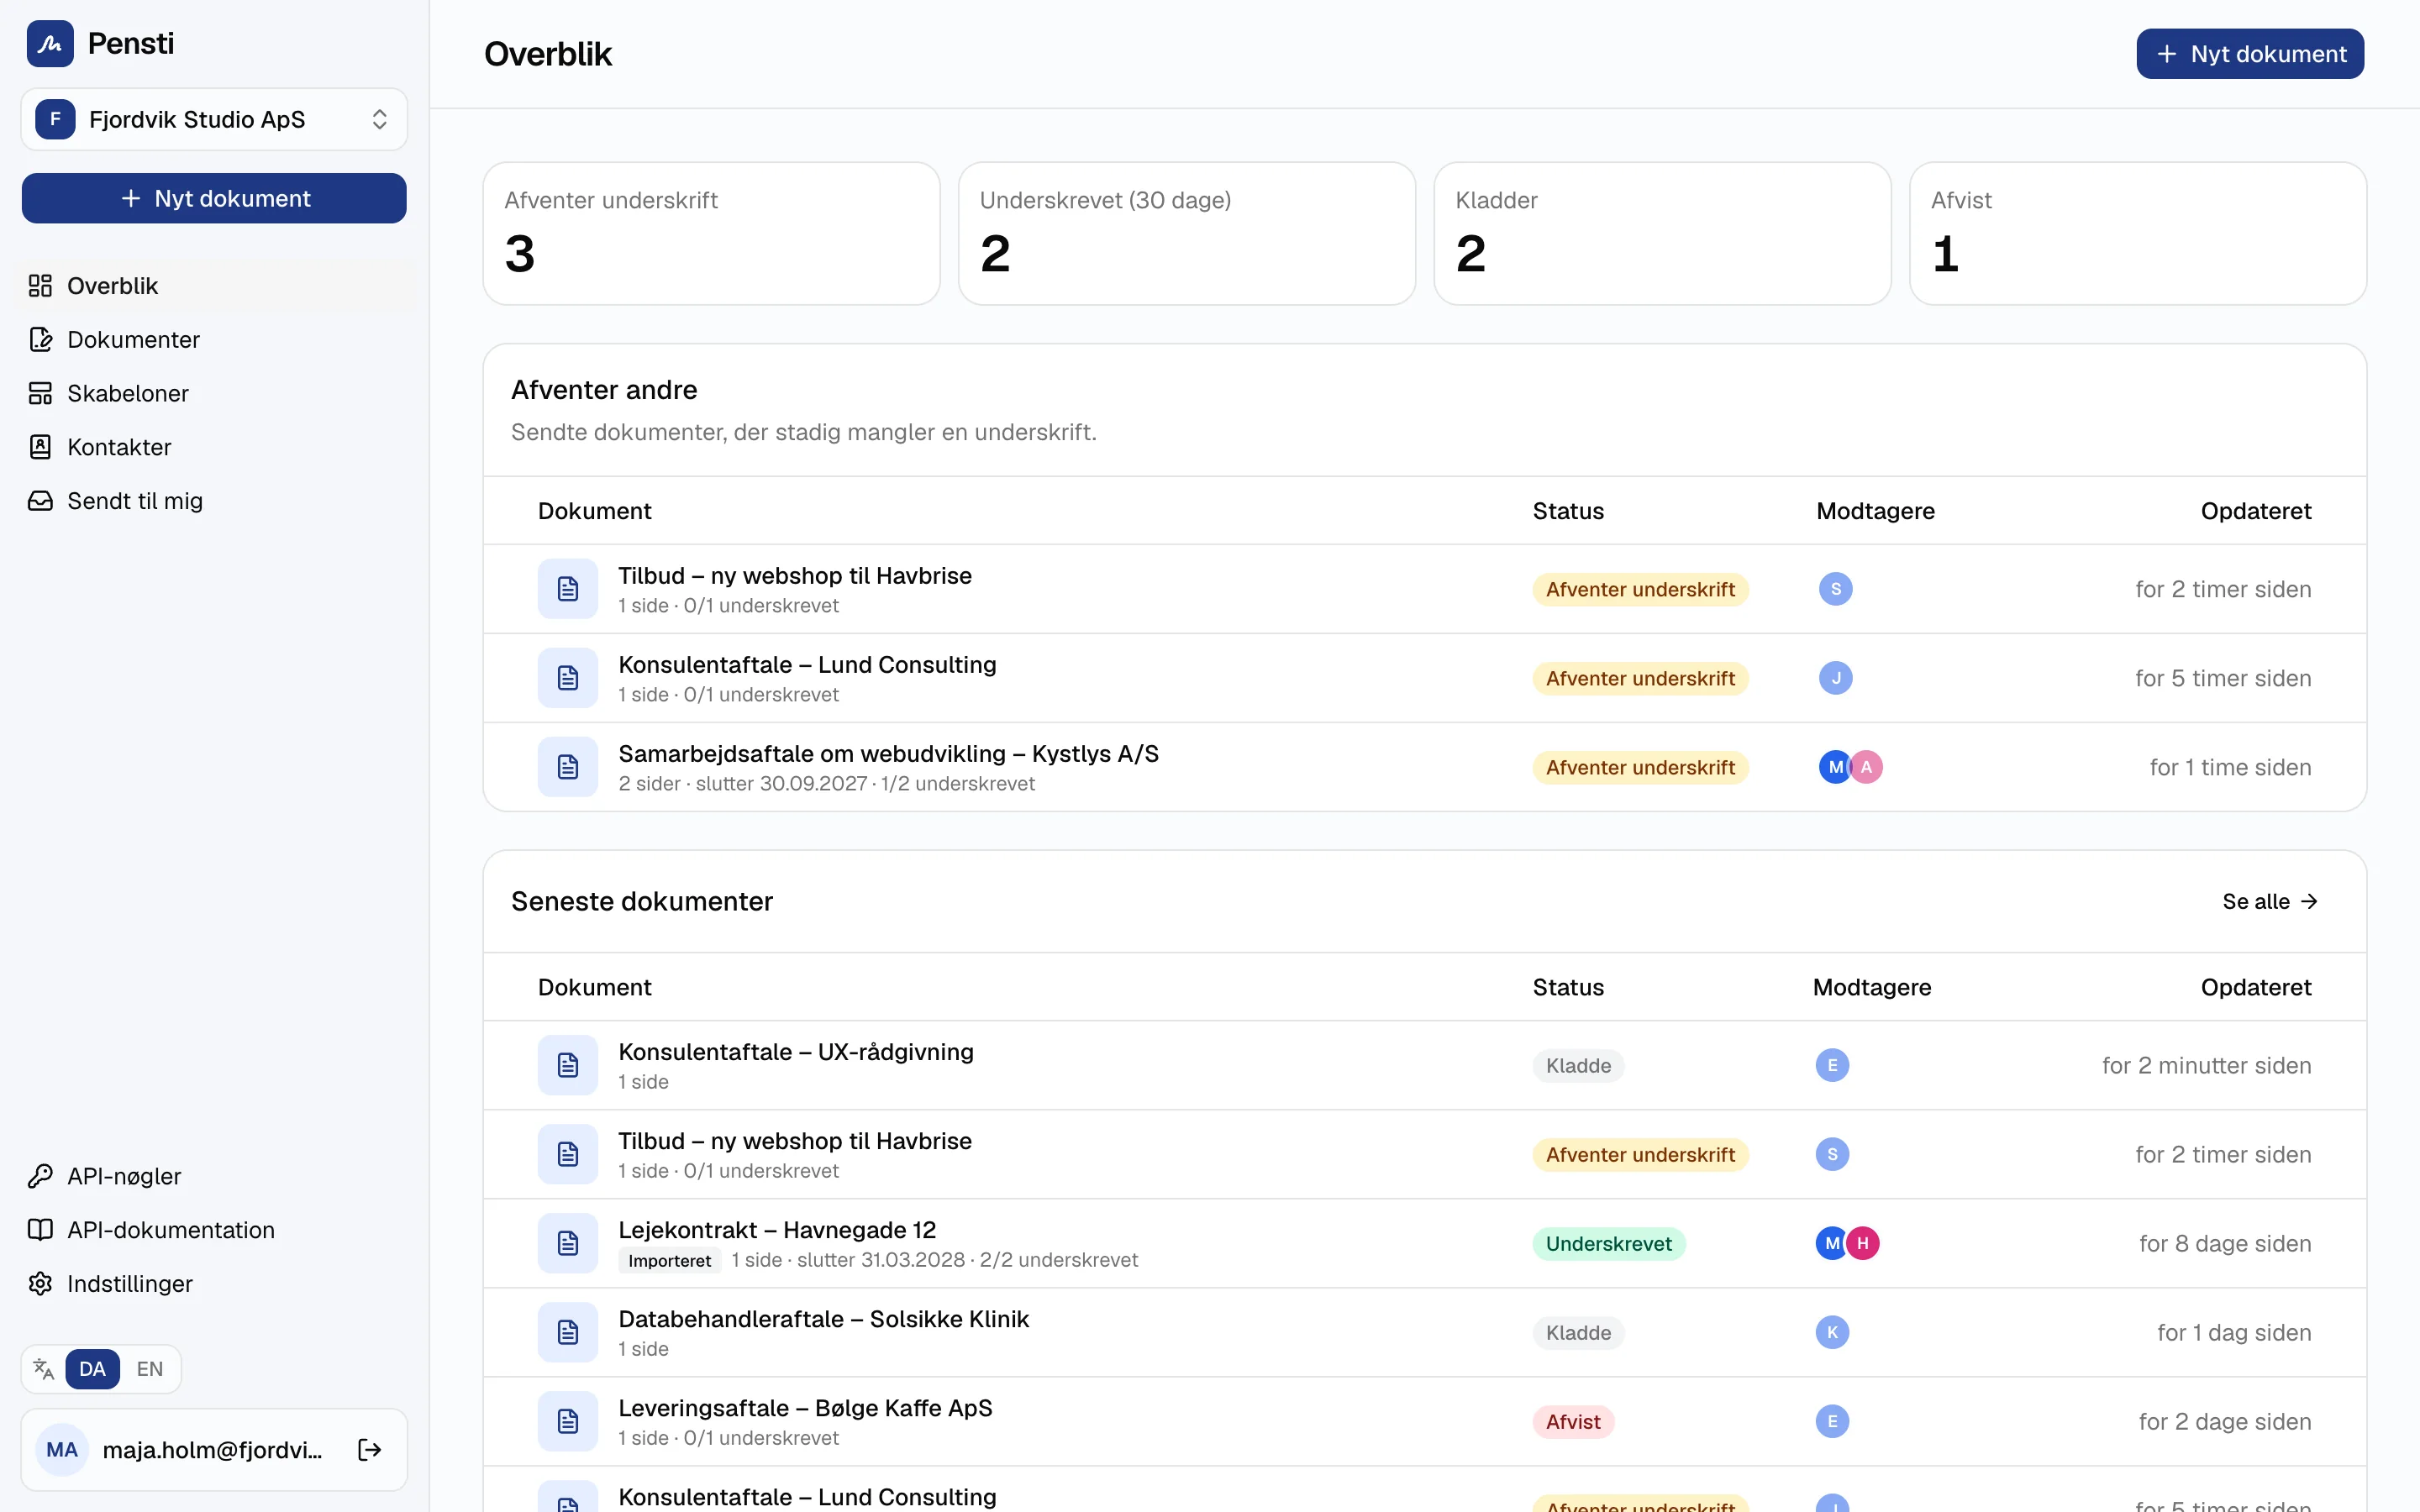Go to Dokumenter in the sidebar
This screenshot has width=2420, height=1512.
(x=214, y=340)
